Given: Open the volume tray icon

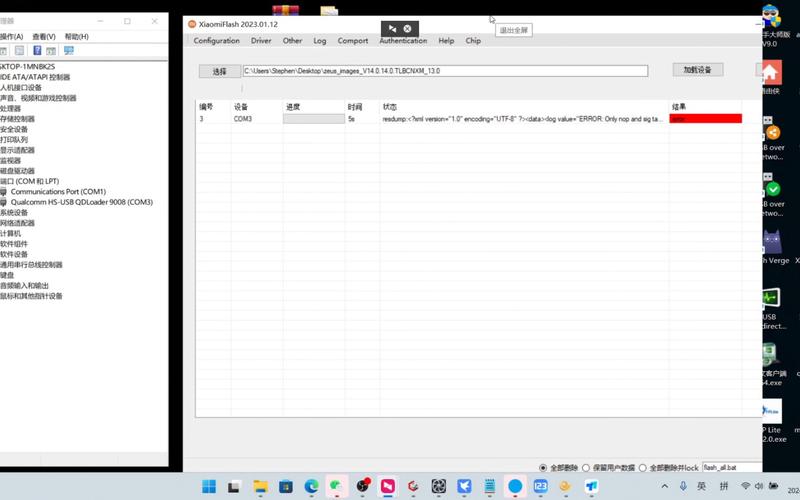Looking at the screenshot, I should pyautogui.click(x=759, y=486).
